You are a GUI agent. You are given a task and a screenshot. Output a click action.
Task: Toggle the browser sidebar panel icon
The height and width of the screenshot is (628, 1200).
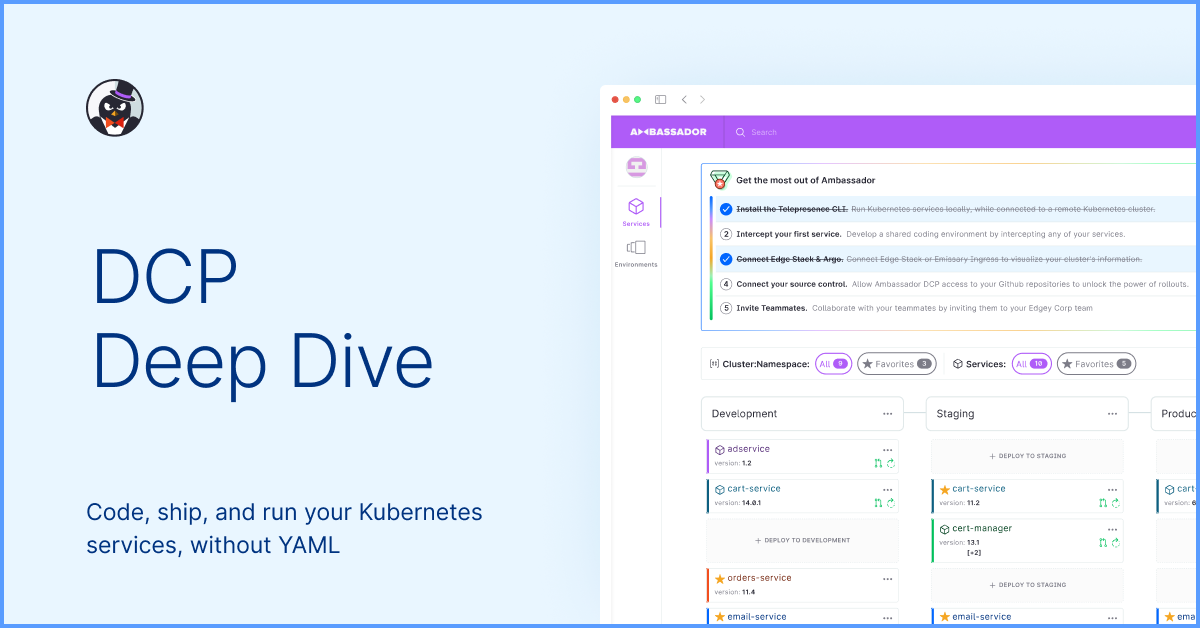tap(661, 99)
